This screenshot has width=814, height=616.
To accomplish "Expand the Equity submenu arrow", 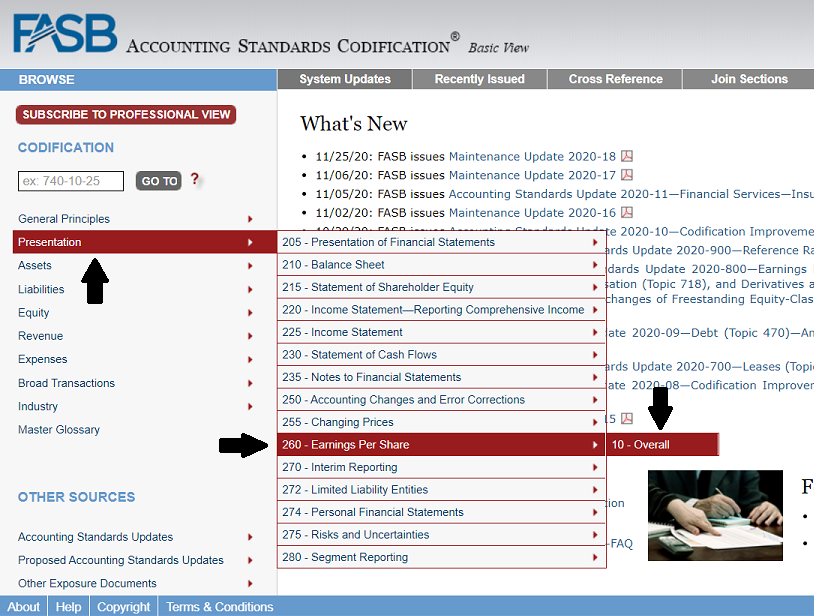I will pos(250,313).
